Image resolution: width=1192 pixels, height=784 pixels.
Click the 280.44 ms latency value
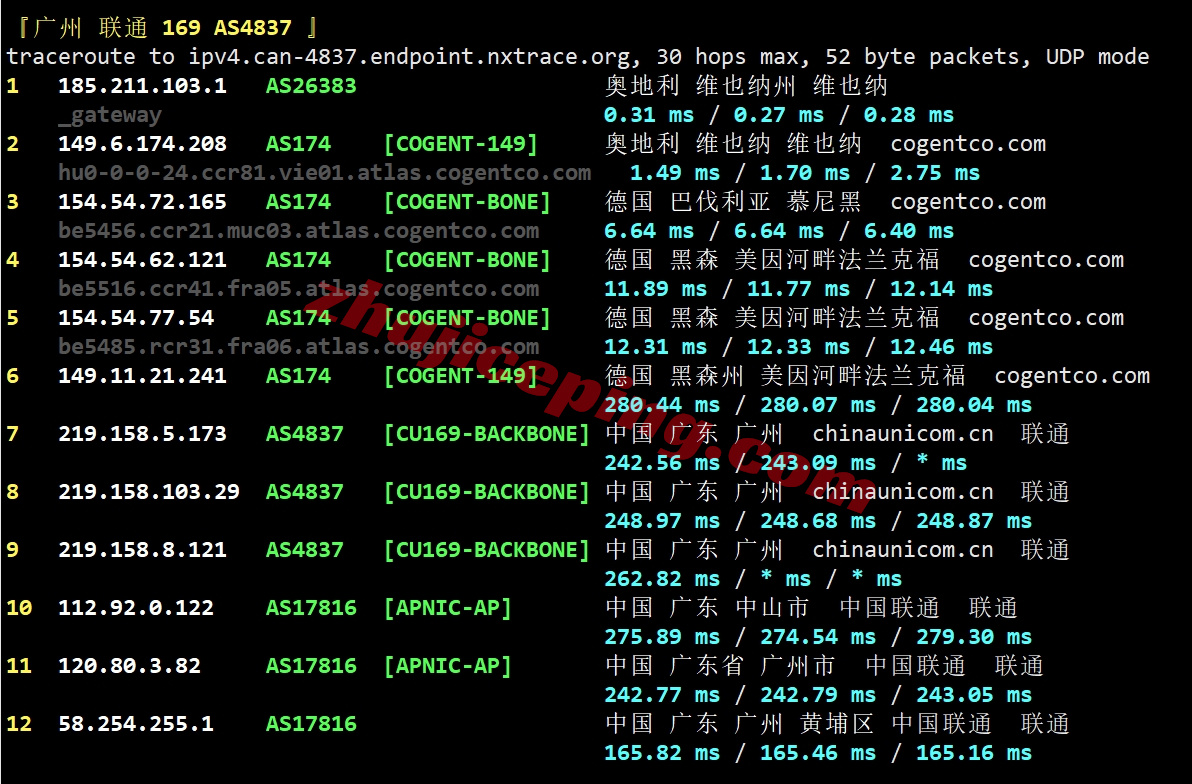click(x=661, y=405)
